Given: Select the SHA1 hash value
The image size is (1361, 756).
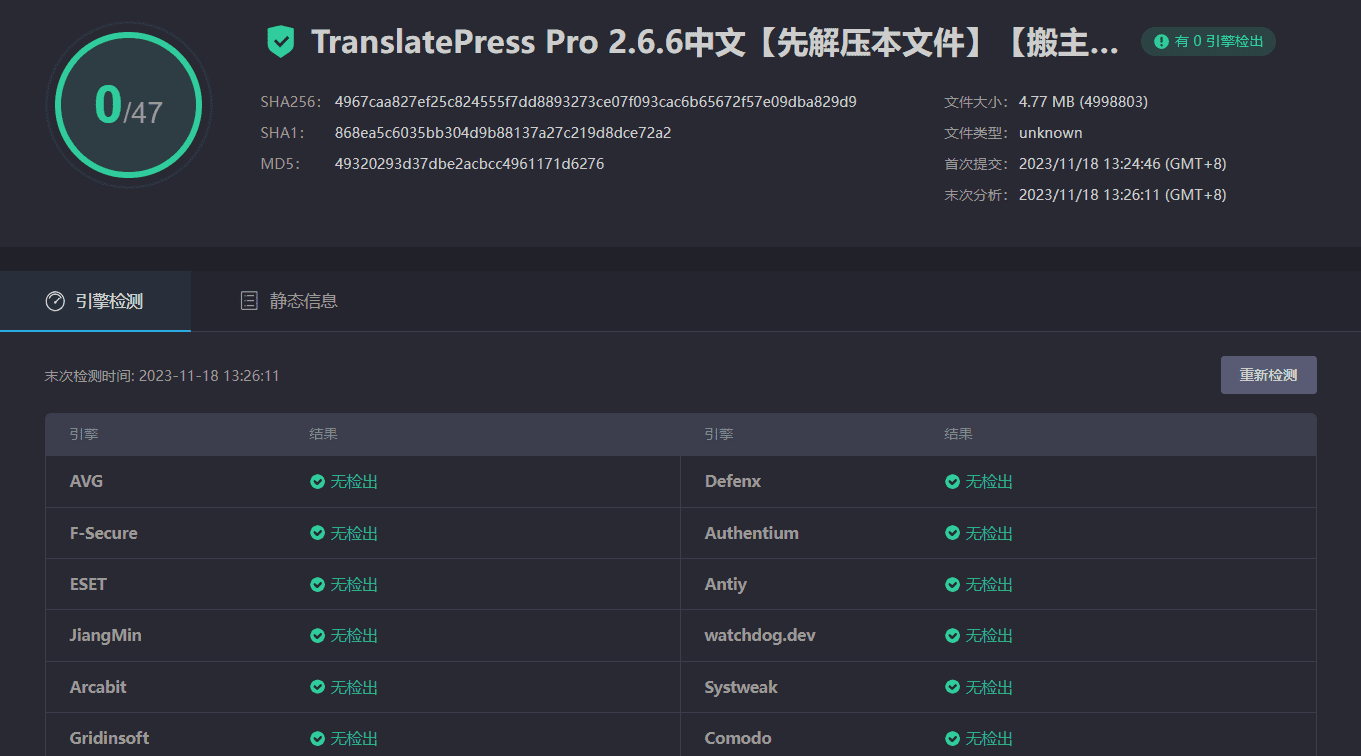Looking at the screenshot, I should click(503, 133).
